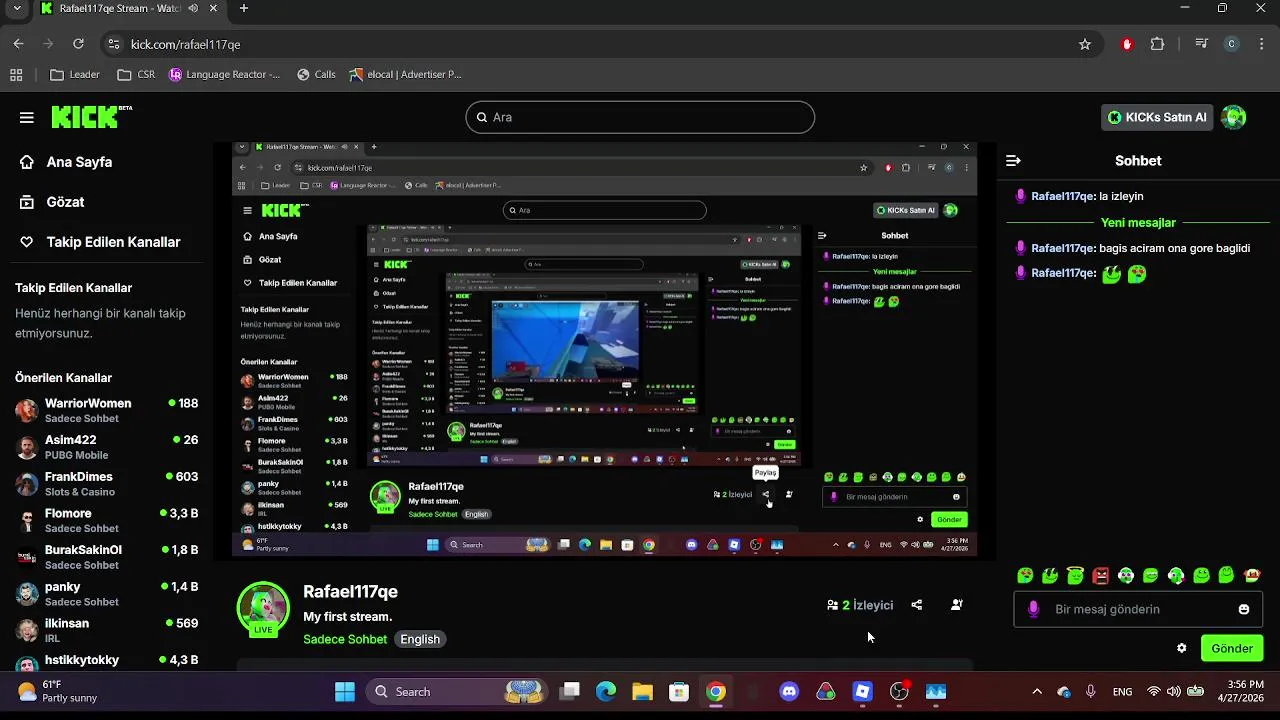The width and height of the screenshot is (1280, 720).
Task: Click the live stream video player
Action: [x=604, y=350]
